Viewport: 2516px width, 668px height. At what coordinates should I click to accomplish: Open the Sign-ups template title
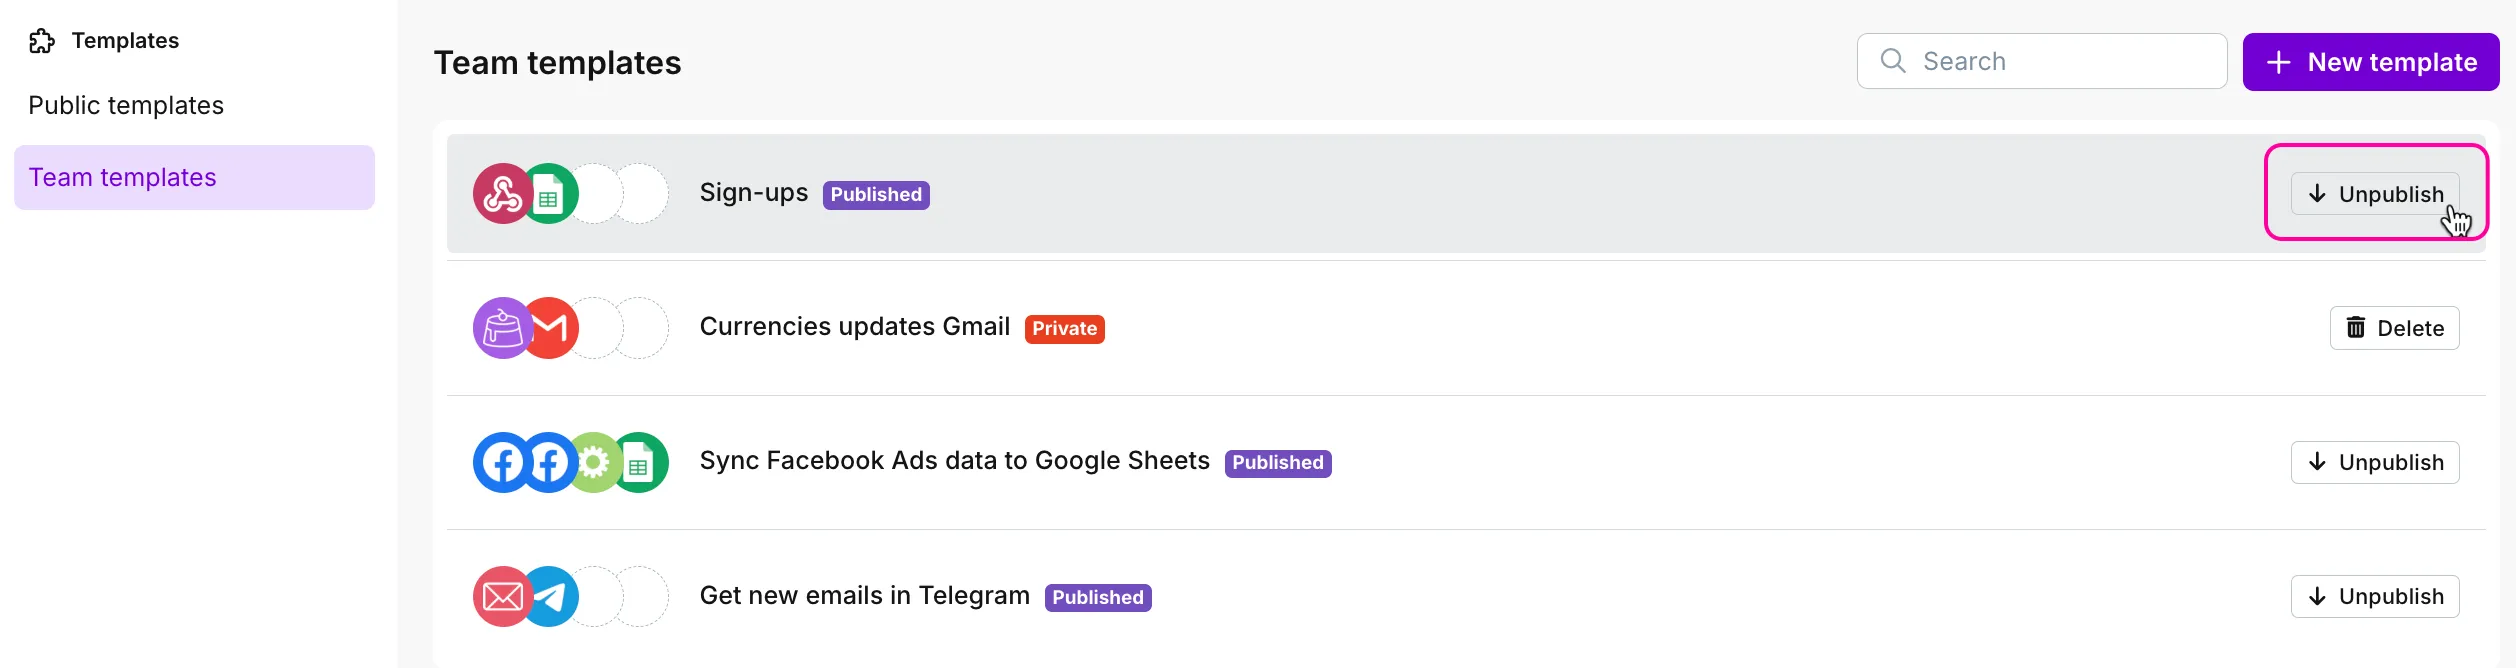tap(754, 193)
